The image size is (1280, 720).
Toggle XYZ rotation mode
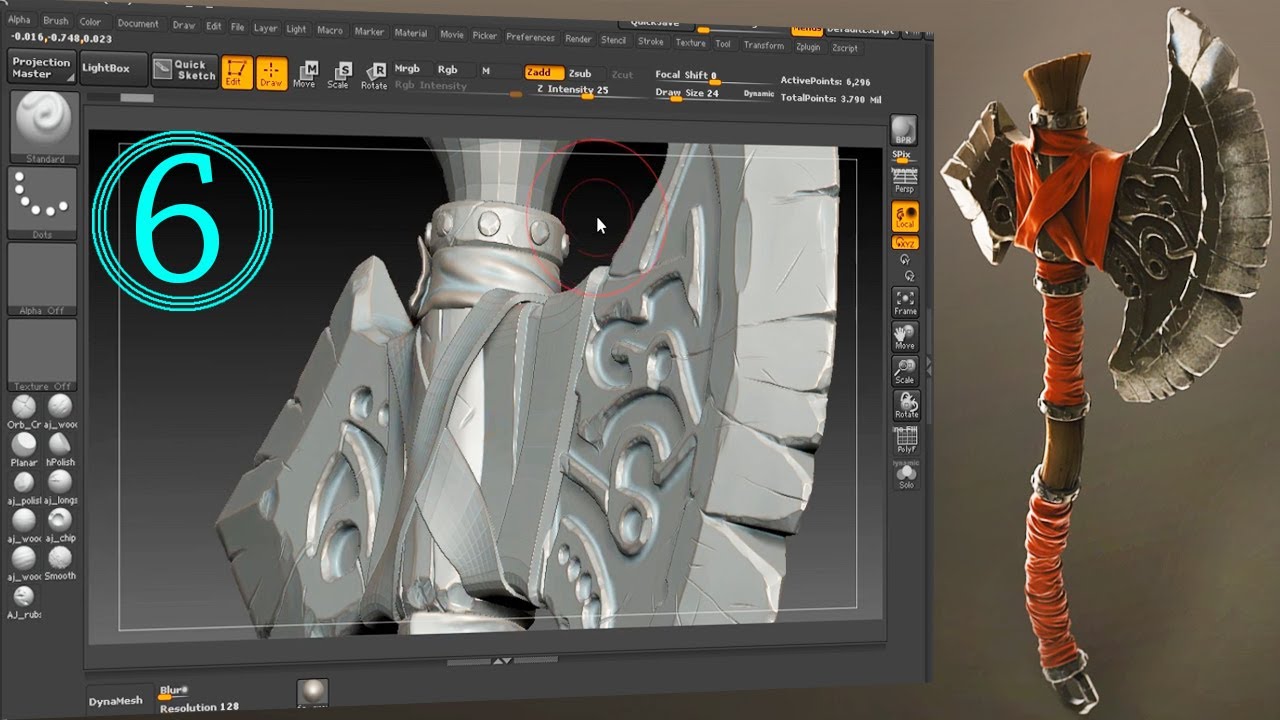coord(905,242)
